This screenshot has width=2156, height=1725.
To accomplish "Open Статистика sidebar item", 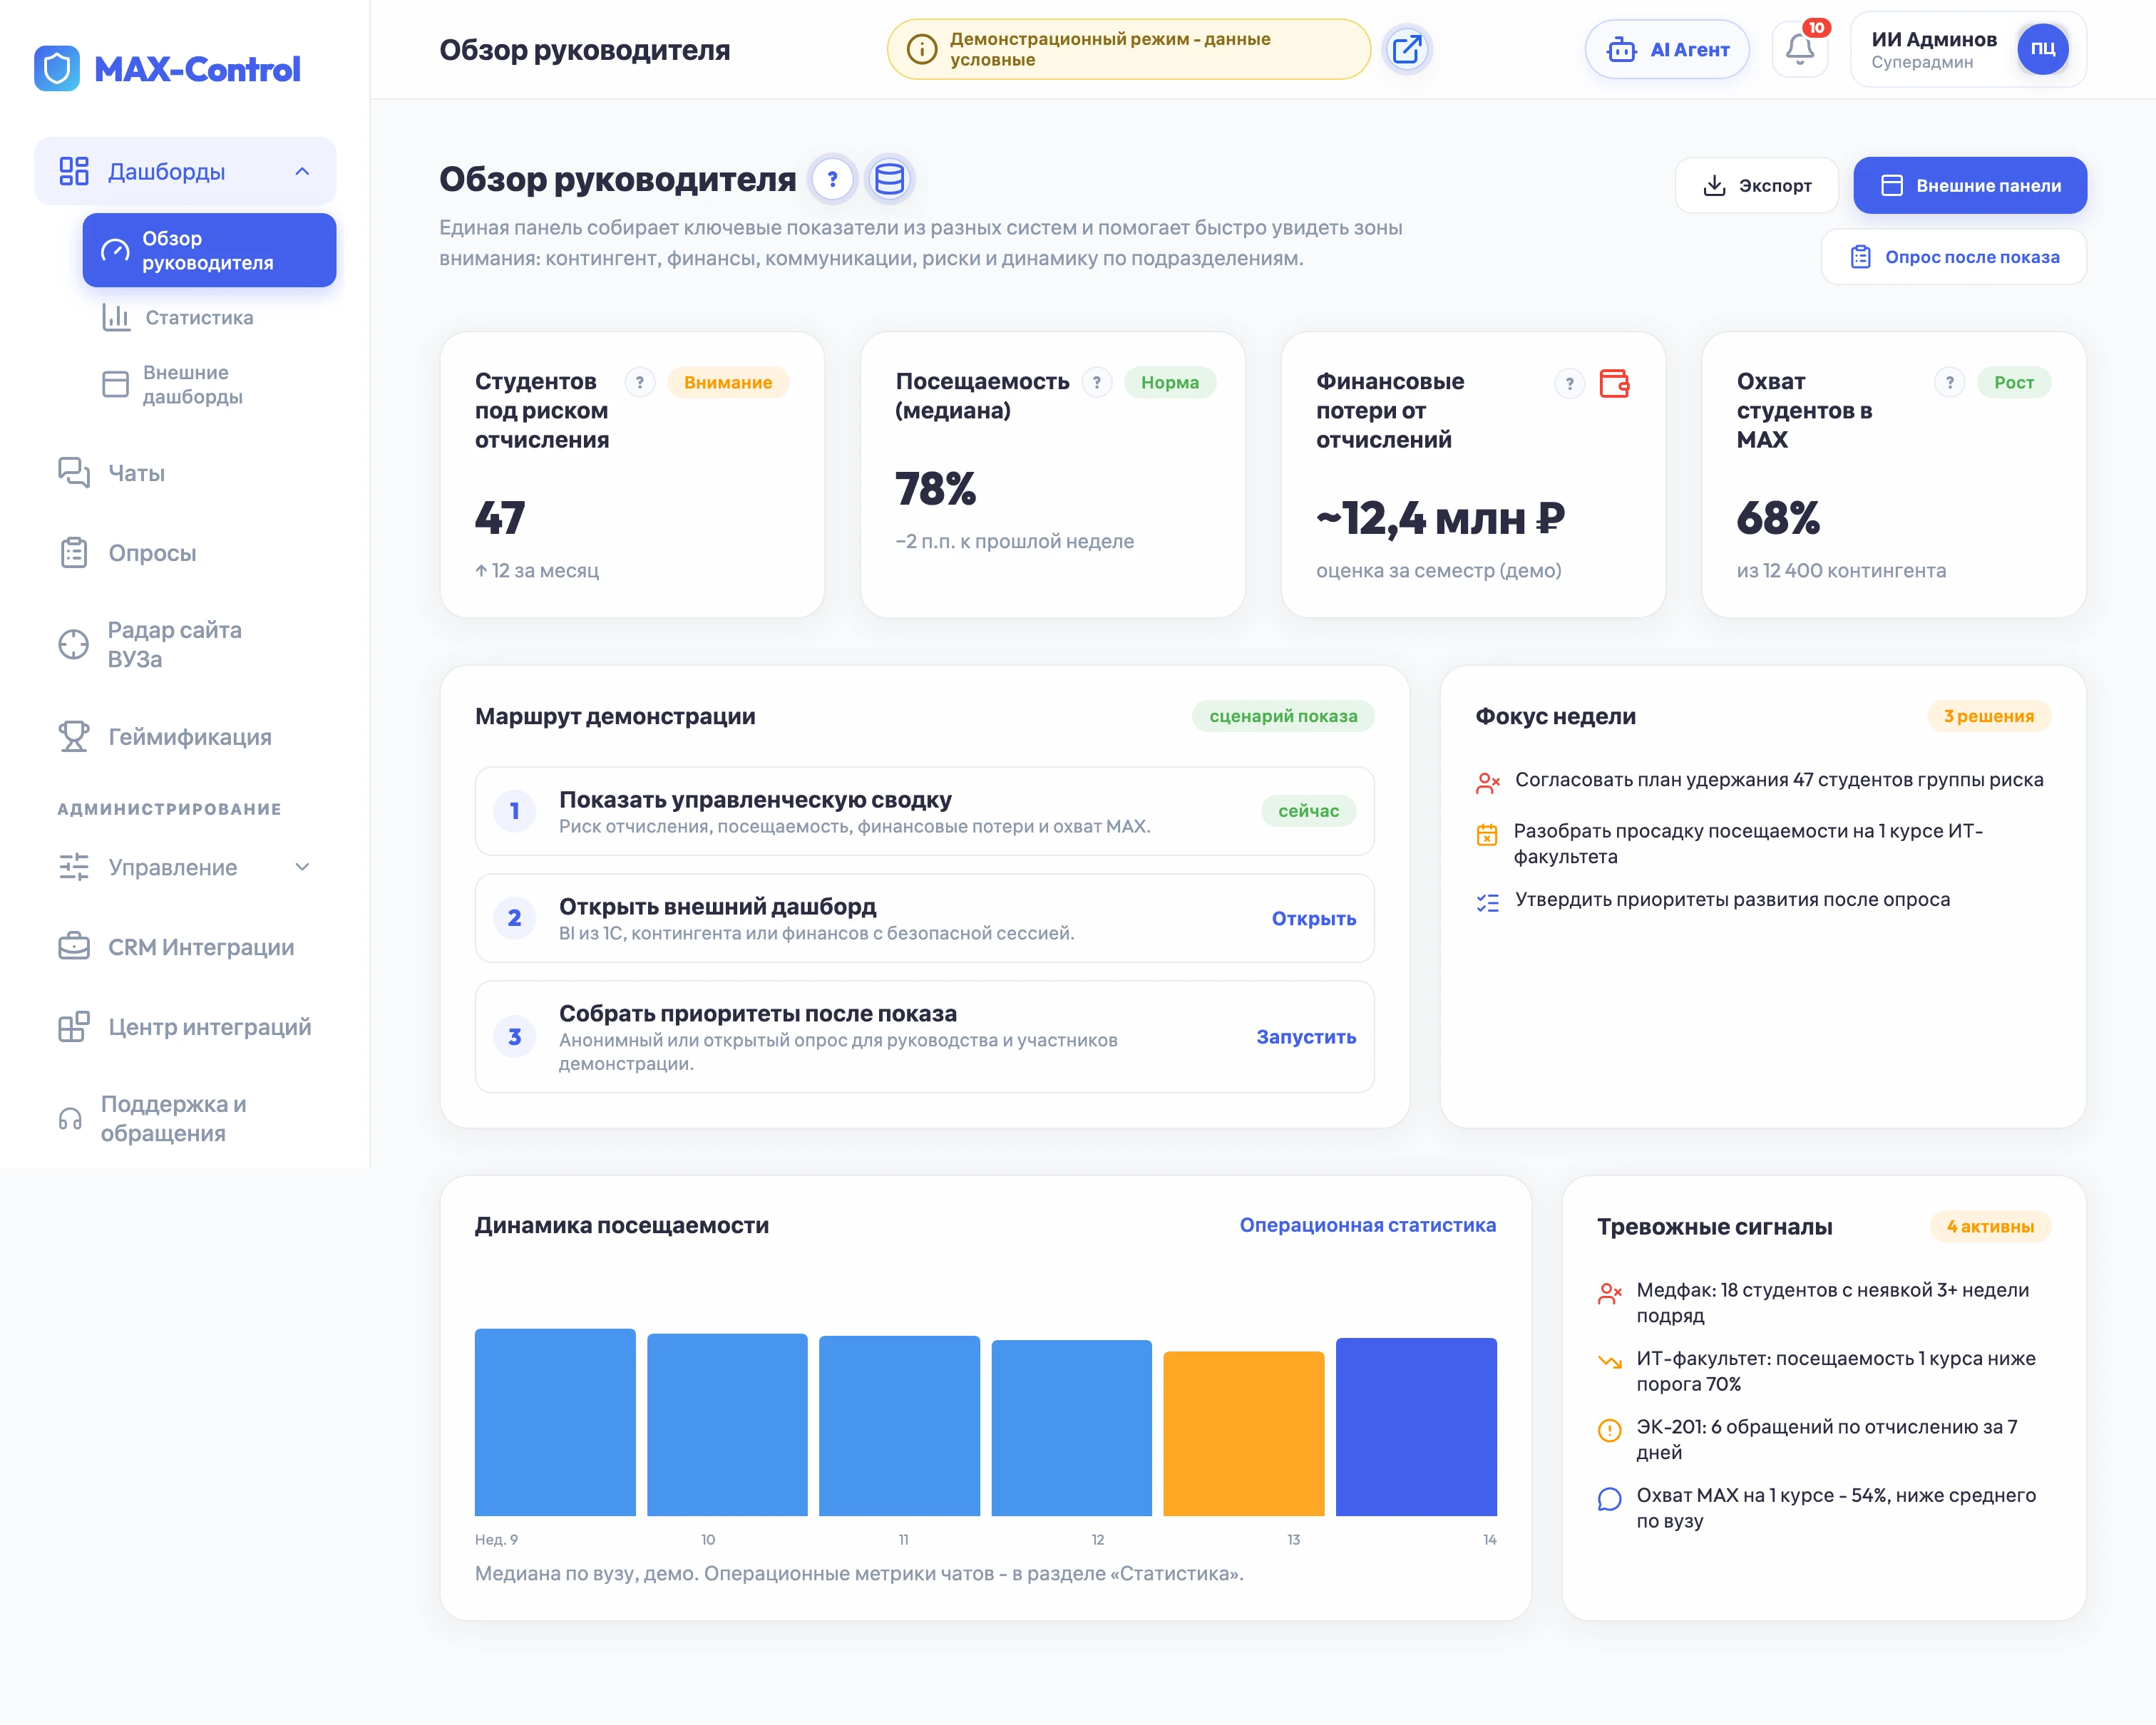I will (209, 318).
